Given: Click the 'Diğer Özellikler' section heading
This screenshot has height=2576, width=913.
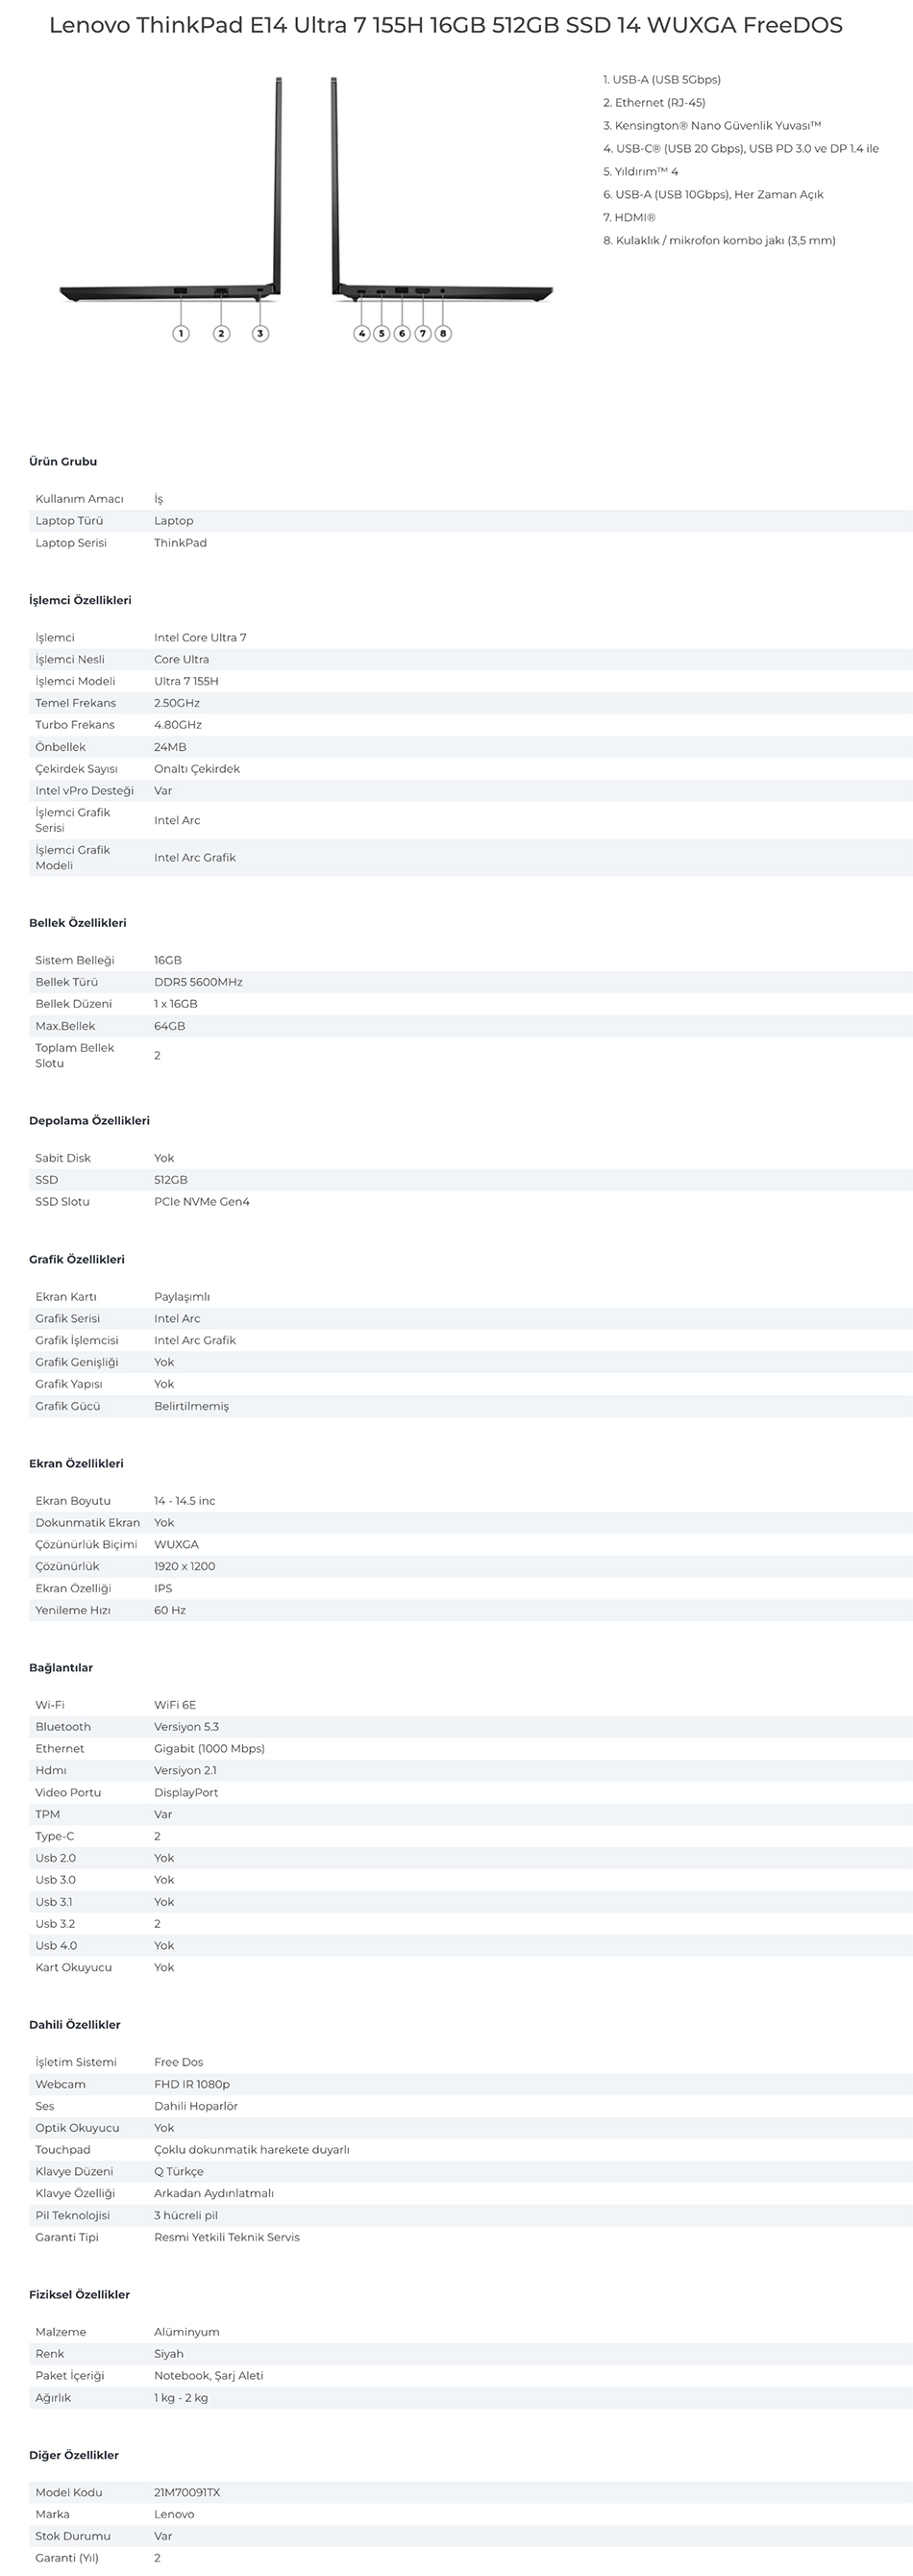Looking at the screenshot, I should click(x=74, y=2455).
